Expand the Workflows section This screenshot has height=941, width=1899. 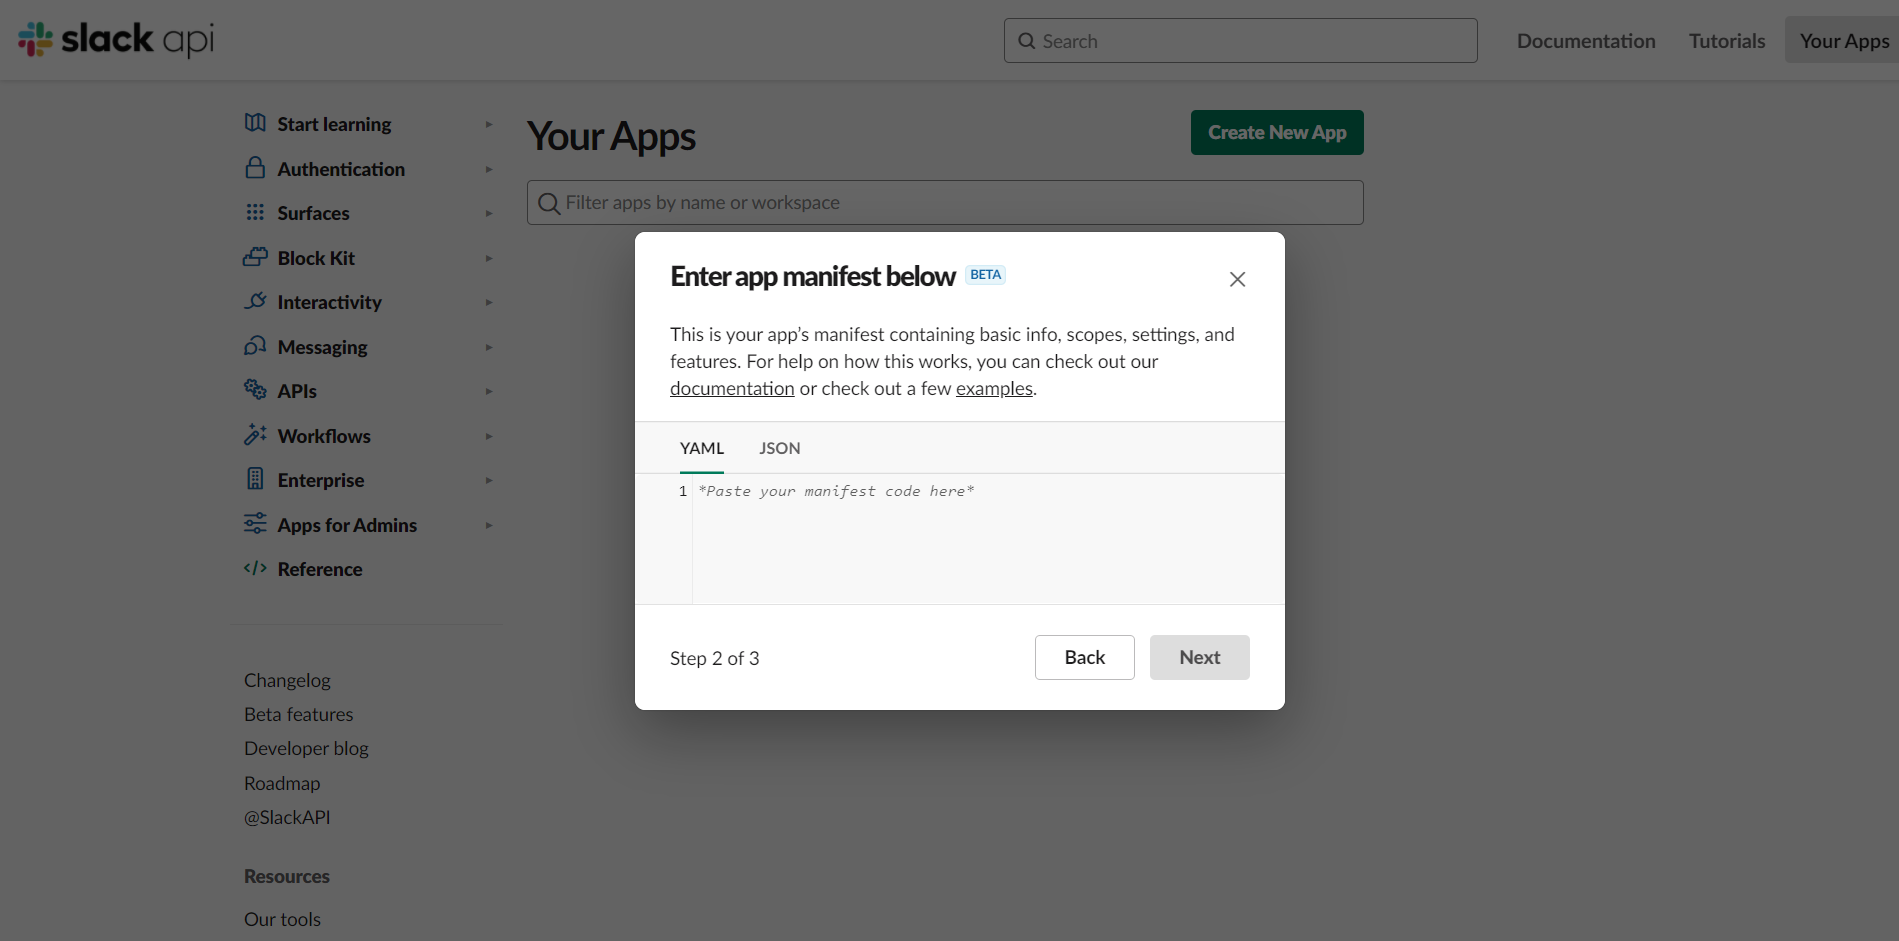(489, 436)
